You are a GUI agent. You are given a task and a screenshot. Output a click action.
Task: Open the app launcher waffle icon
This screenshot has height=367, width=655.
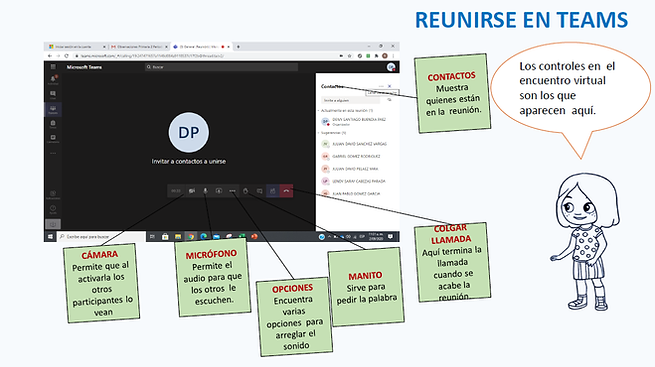click(x=53, y=67)
